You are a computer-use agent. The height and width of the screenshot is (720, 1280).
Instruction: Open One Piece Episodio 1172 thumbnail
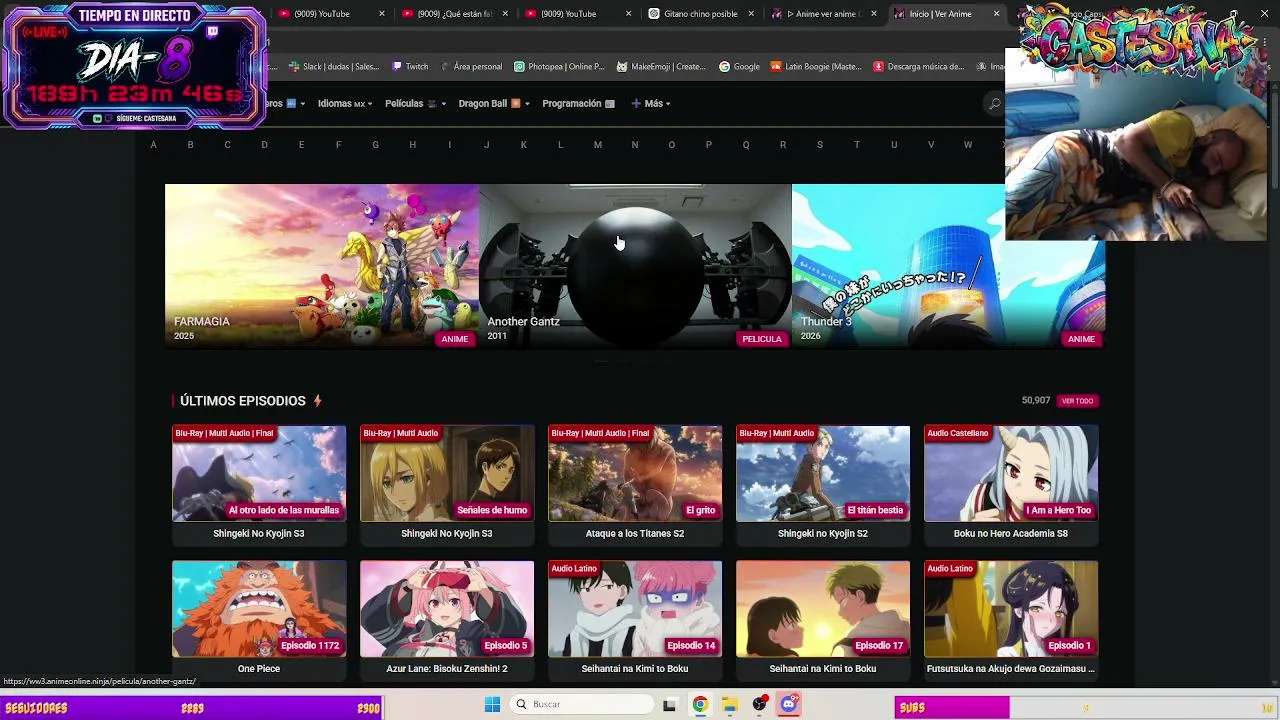[259, 609]
